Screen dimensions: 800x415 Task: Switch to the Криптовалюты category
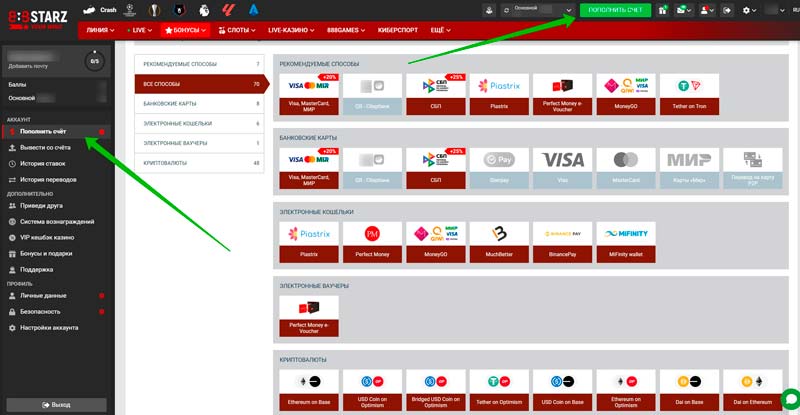coord(199,162)
